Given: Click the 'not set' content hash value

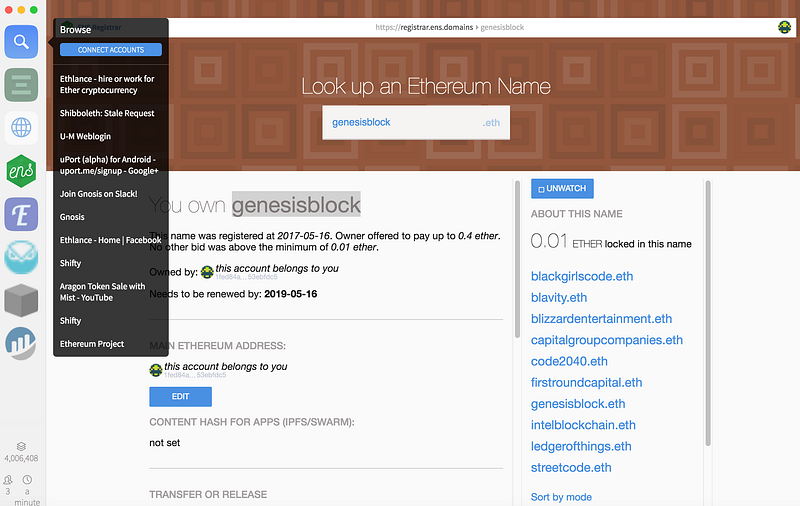Looking at the screenshot, I should tap(164, 443).
